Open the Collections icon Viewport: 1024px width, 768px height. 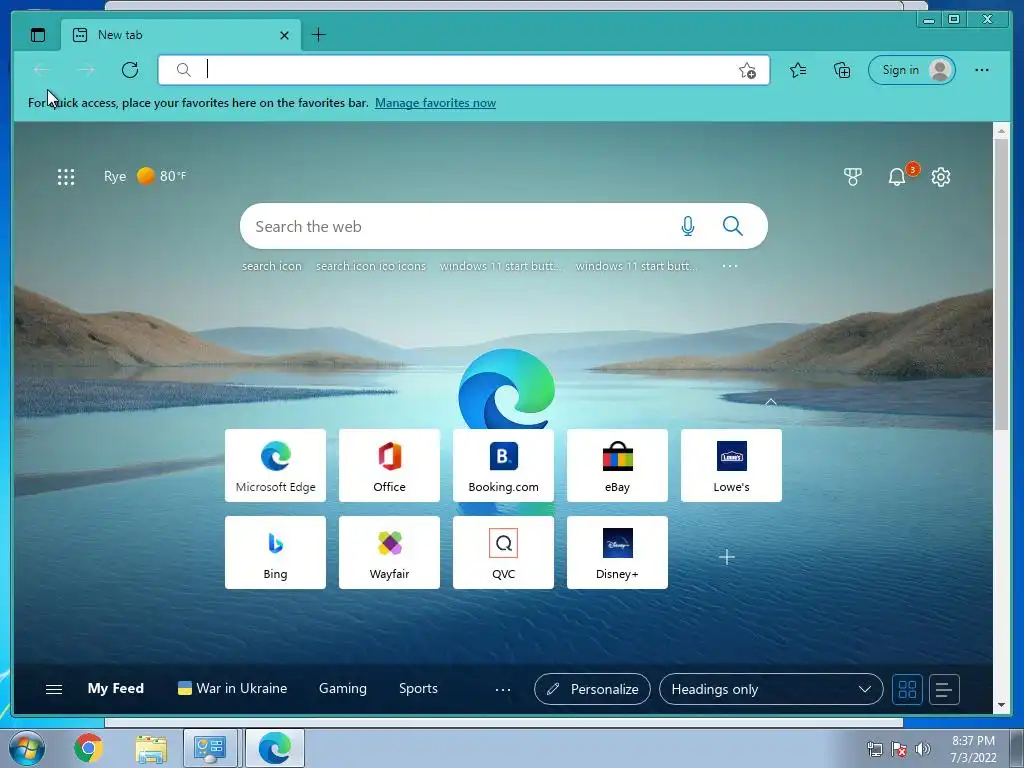click(842, 70)
